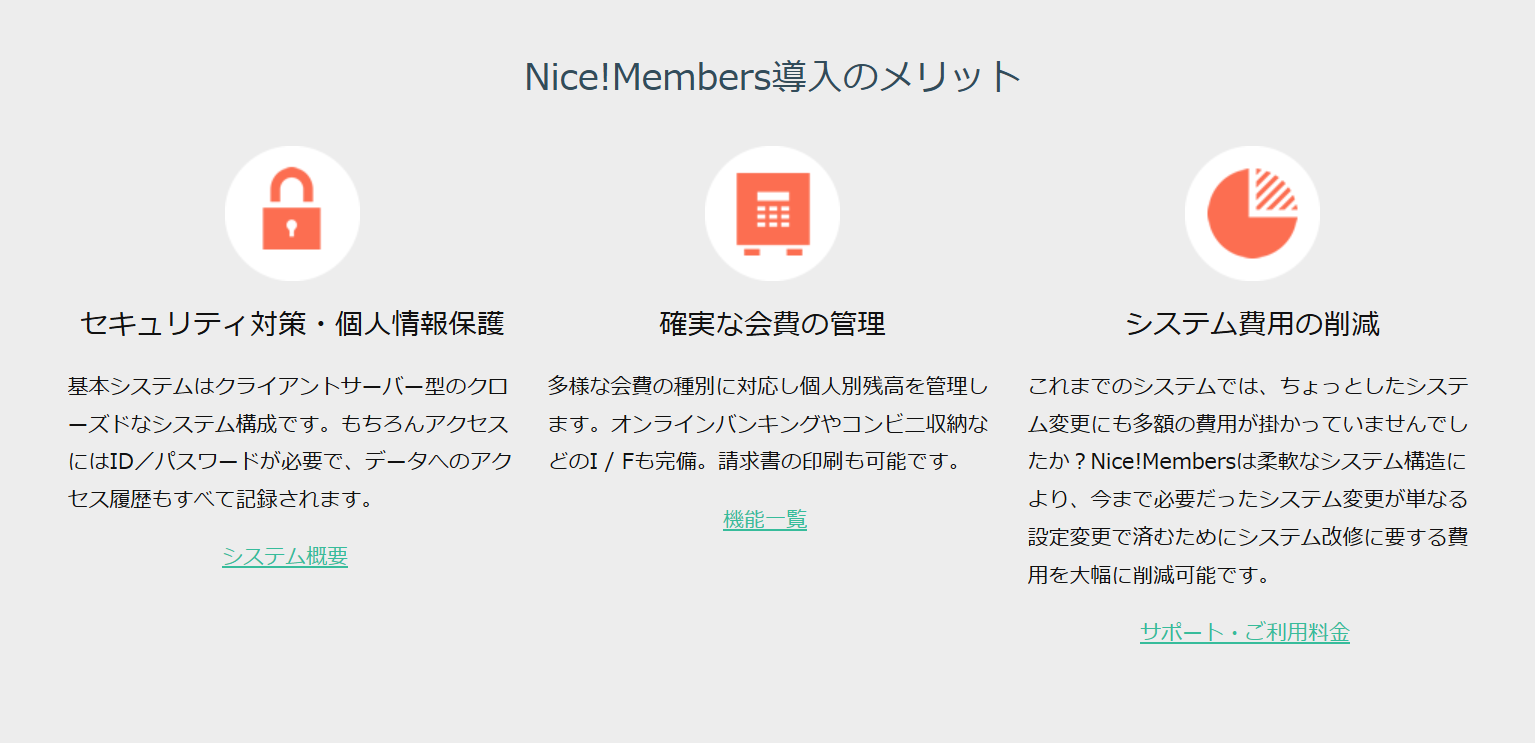Click the paragraph starting with 基本システムは
Viewport: 1535px width, 743px height.
click(290, 441)
